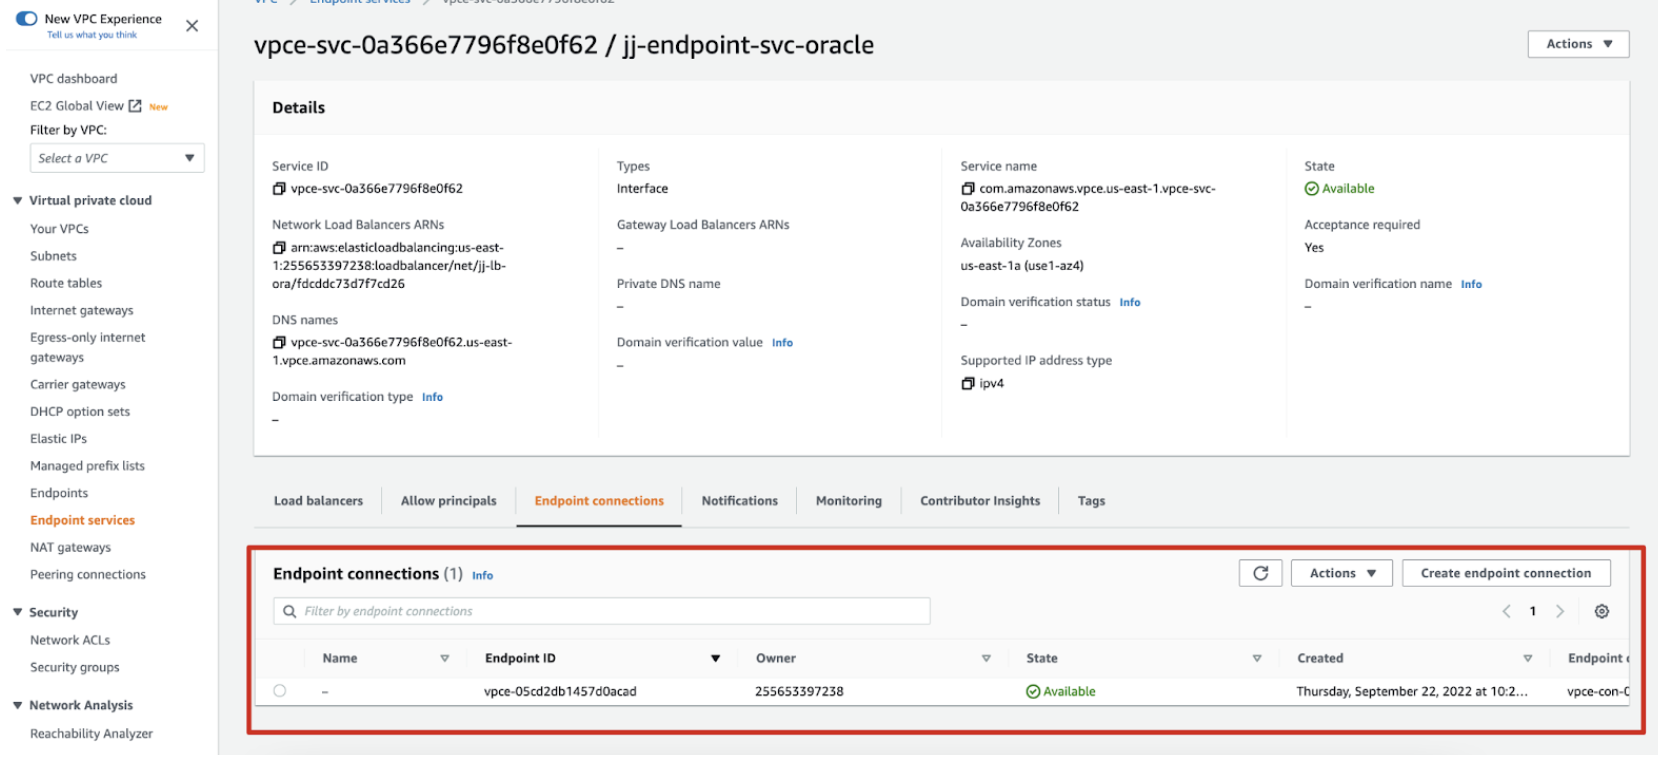1658x766 pixels.
Task: Open Endpoints in the sidebar
Action: pyautogui.click(x=59, y=493)
